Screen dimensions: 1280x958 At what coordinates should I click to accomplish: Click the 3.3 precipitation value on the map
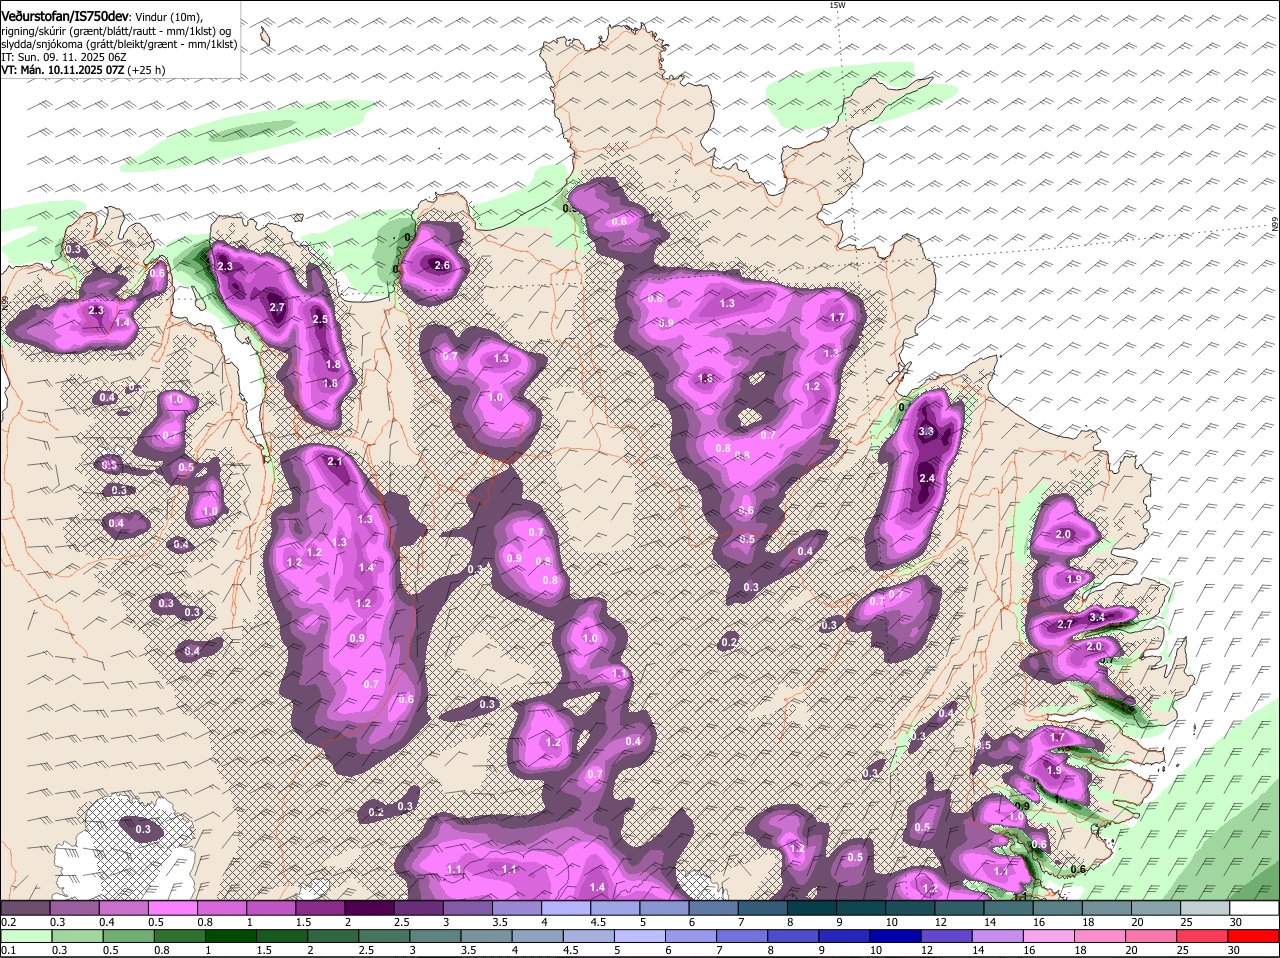coord(926,432)
